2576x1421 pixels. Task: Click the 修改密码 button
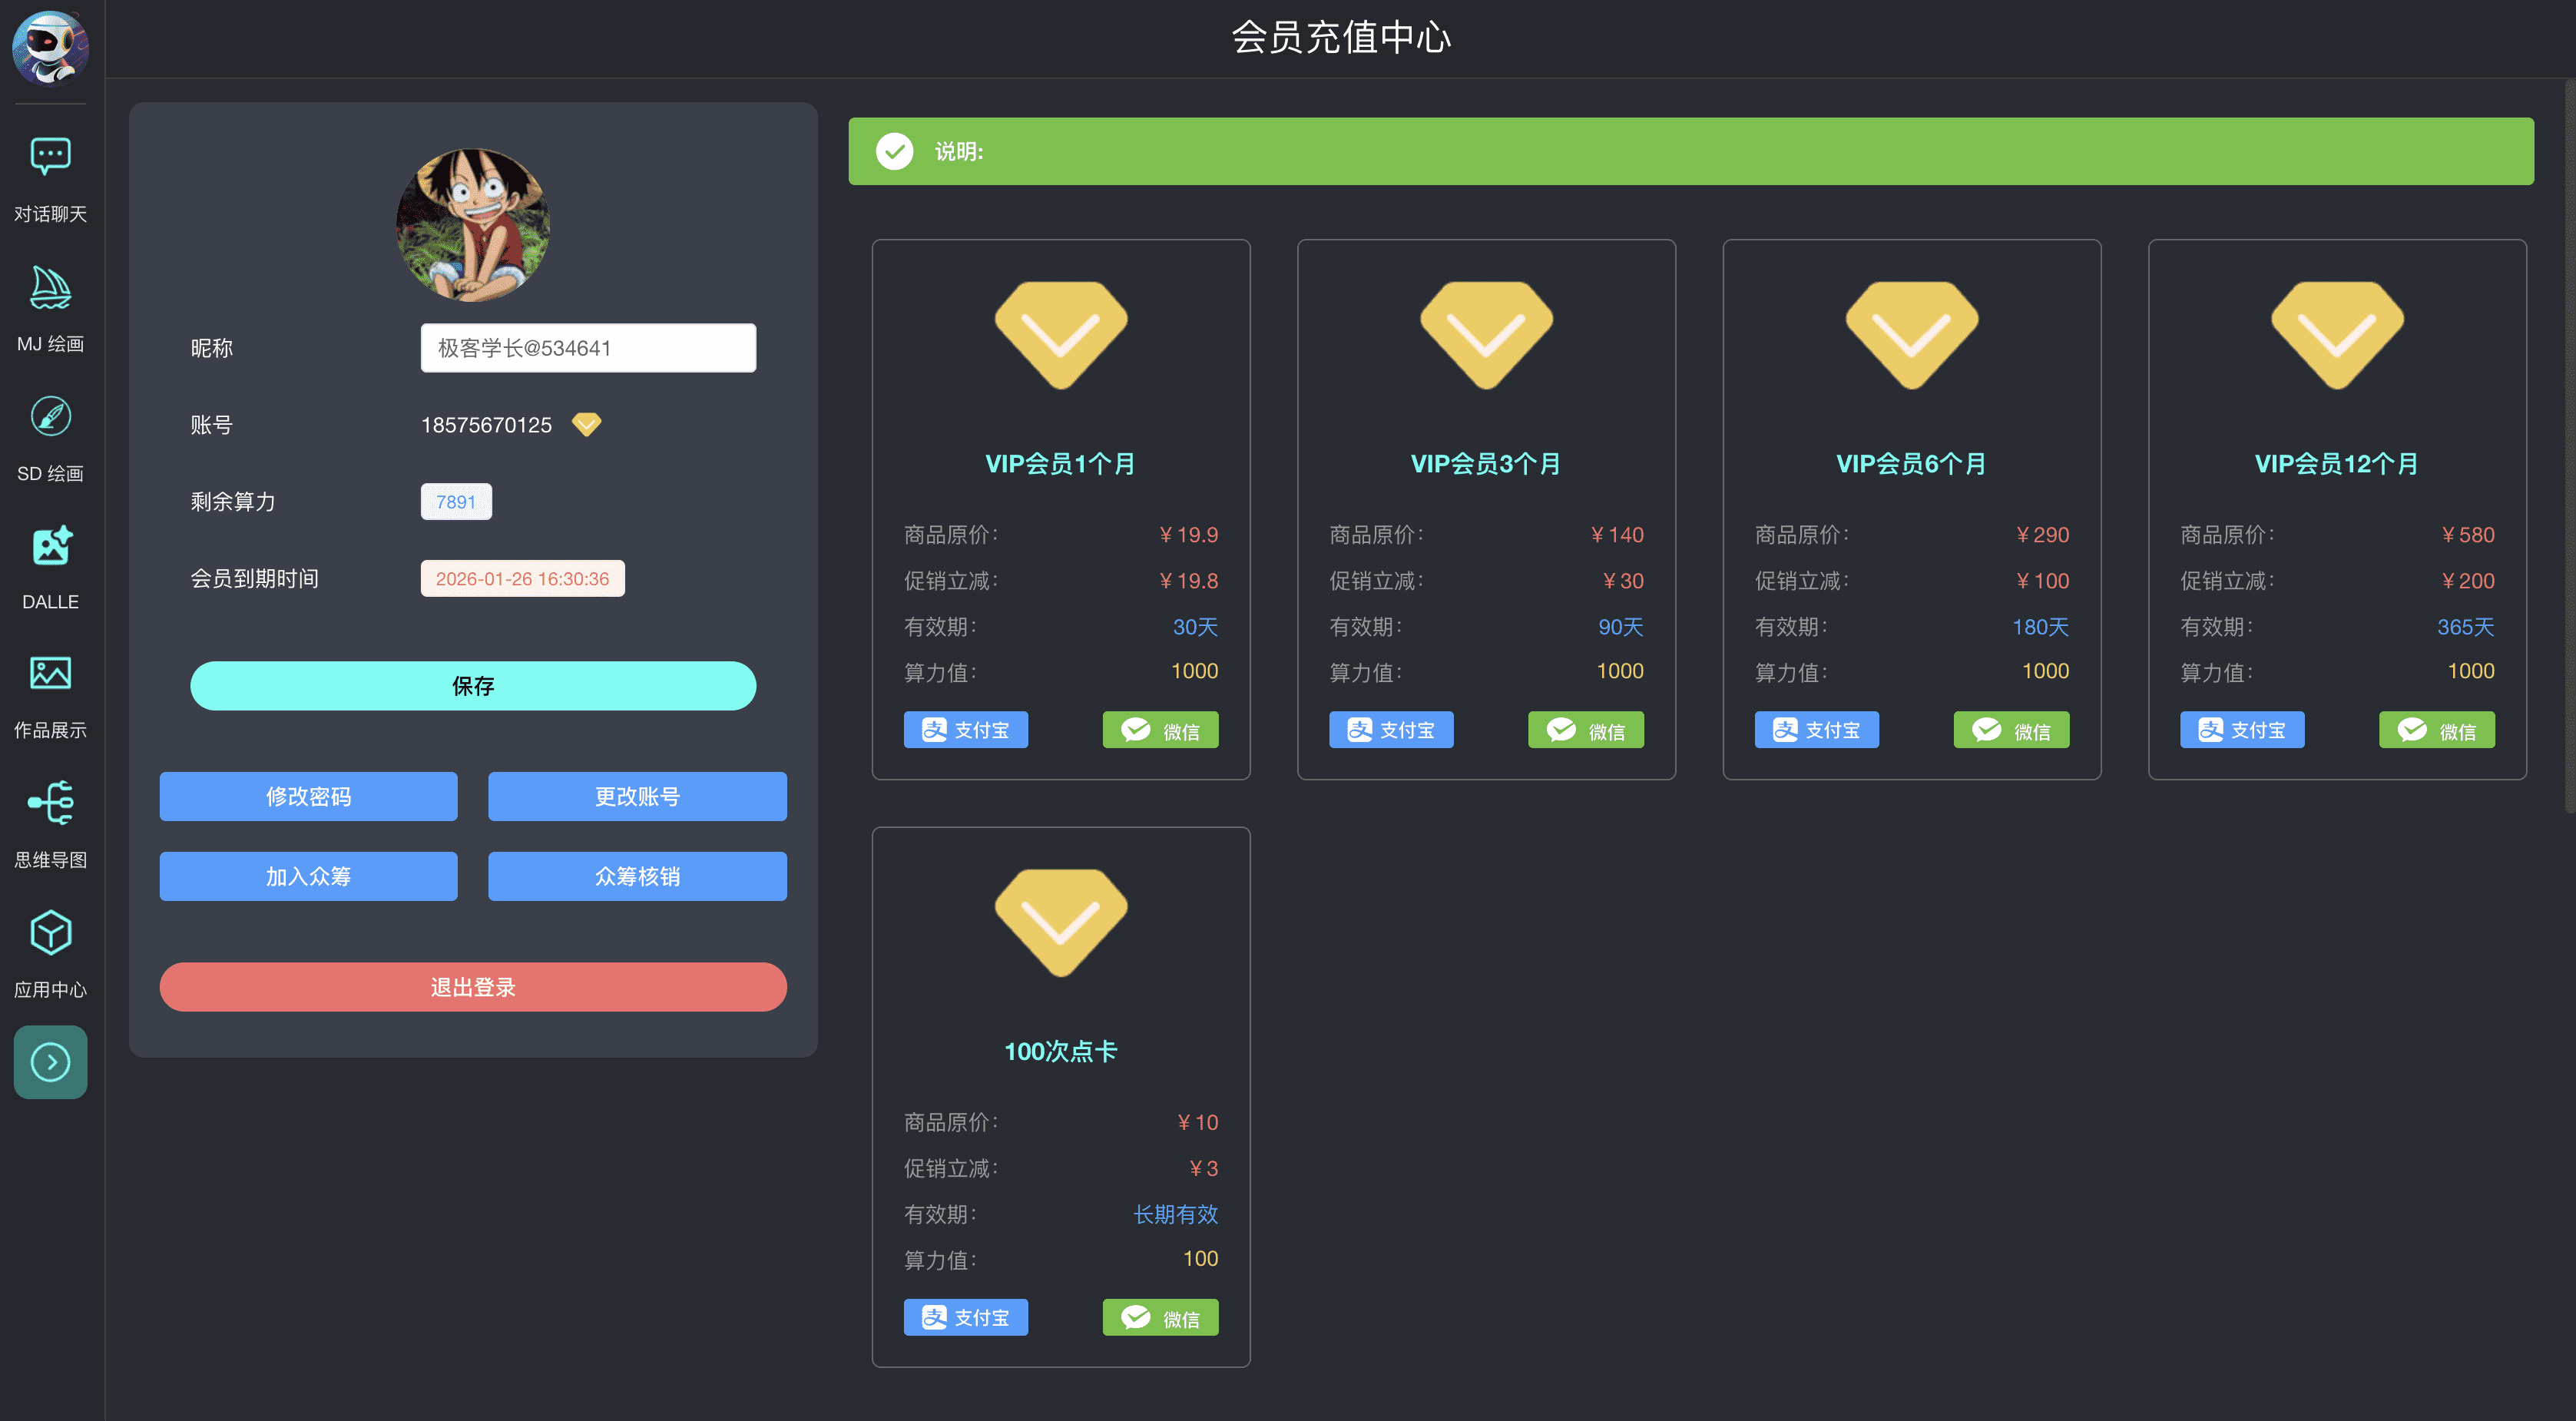click(x=308, y=796)
